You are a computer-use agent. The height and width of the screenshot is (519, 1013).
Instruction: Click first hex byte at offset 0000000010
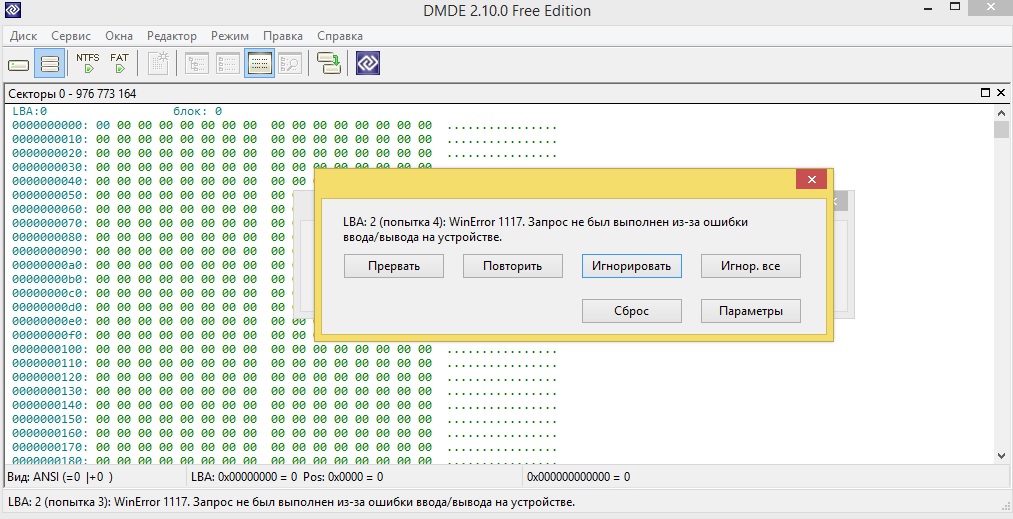pyautogui.click(x=103, y=139)
